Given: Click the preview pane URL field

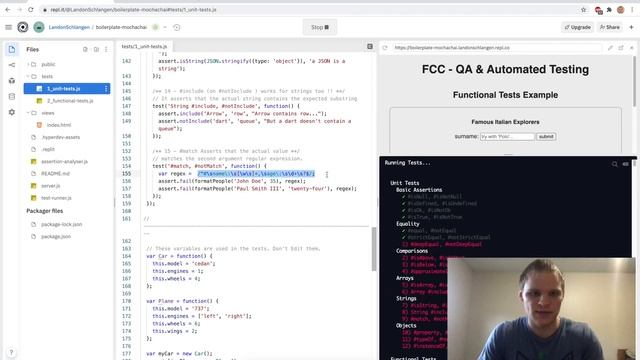Looking at the screenshot, I should click(x=497, y=48).
